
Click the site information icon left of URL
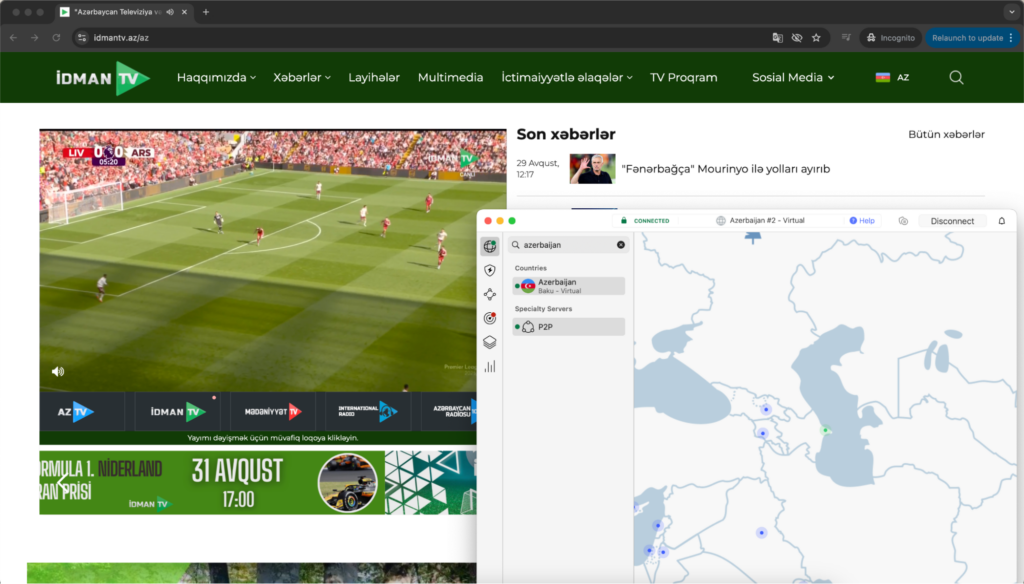point(82,38)
